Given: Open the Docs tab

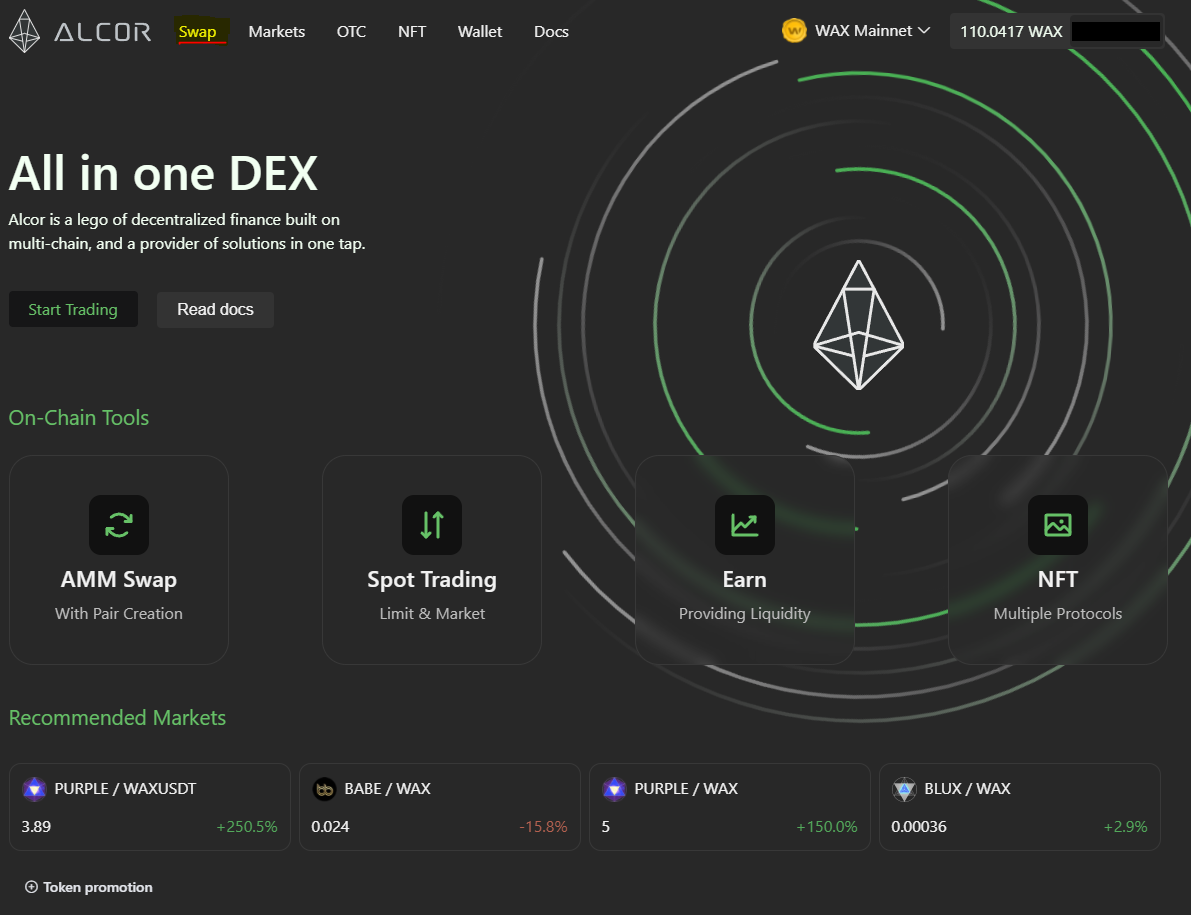Looking at the screenshot, I should point(551,32).
